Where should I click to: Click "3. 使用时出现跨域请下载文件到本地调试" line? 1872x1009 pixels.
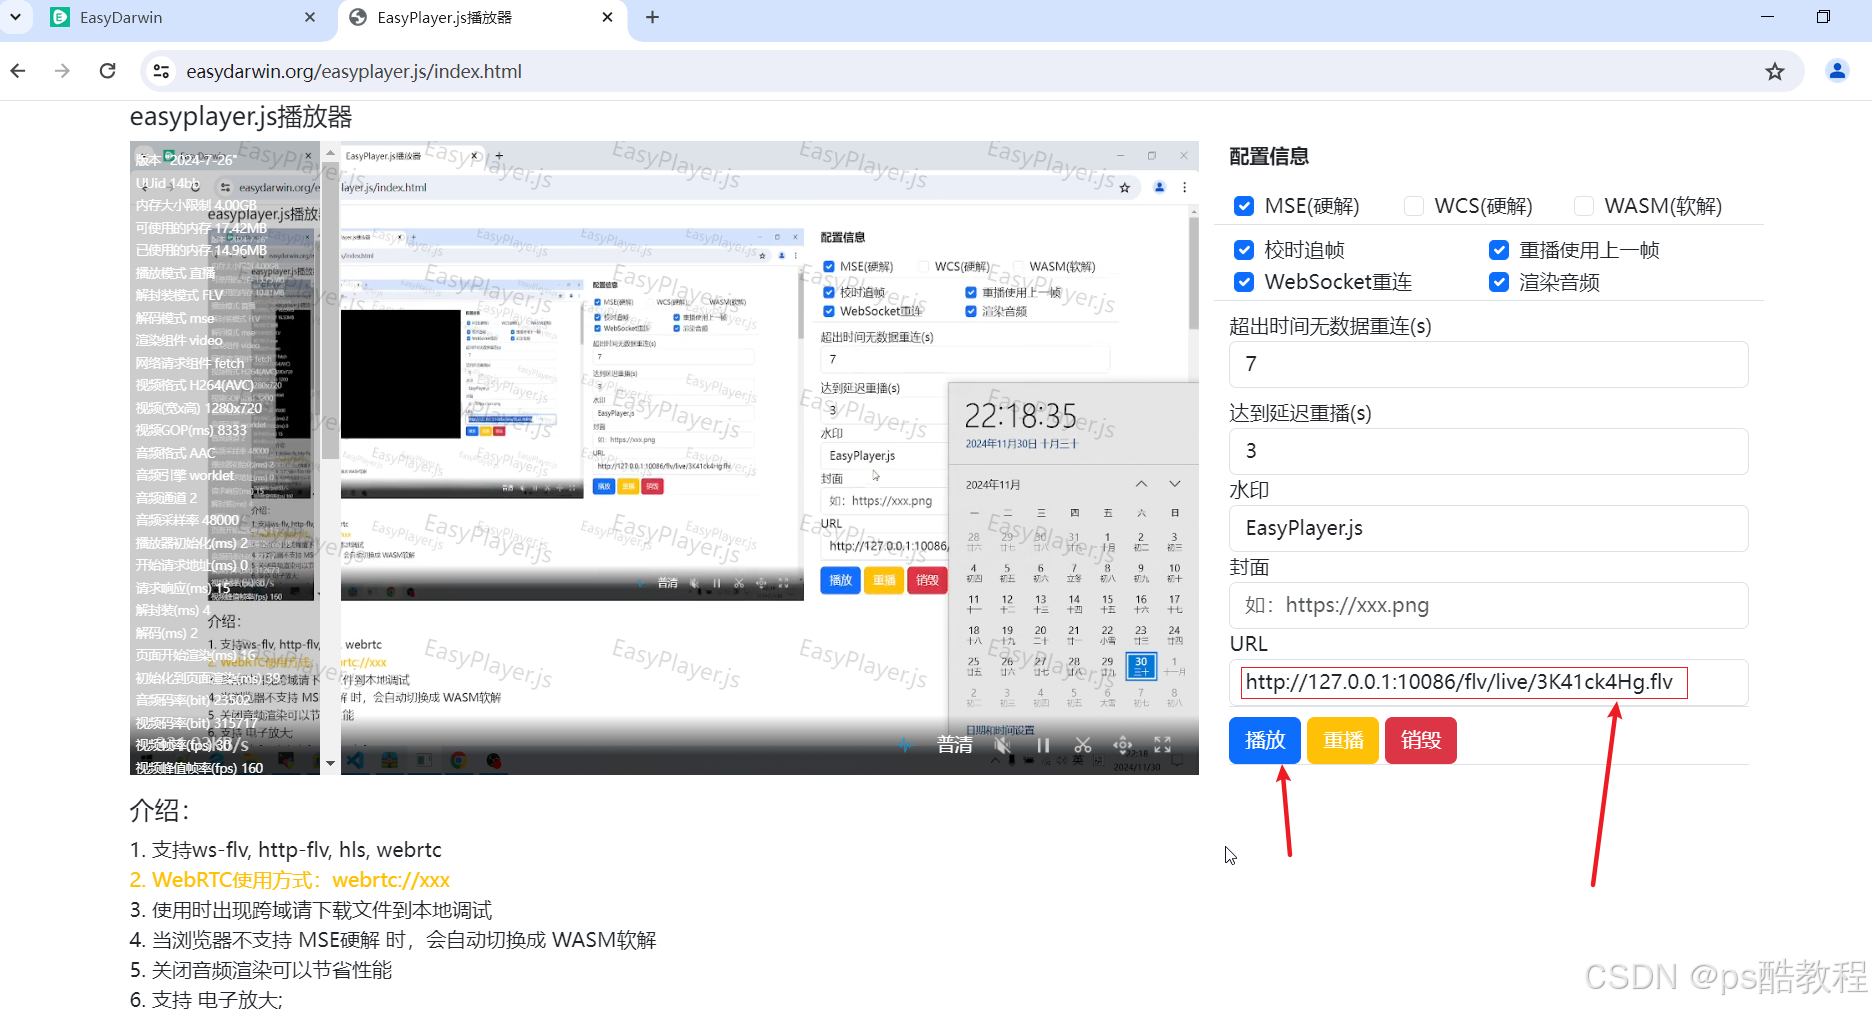pos(311,910)
